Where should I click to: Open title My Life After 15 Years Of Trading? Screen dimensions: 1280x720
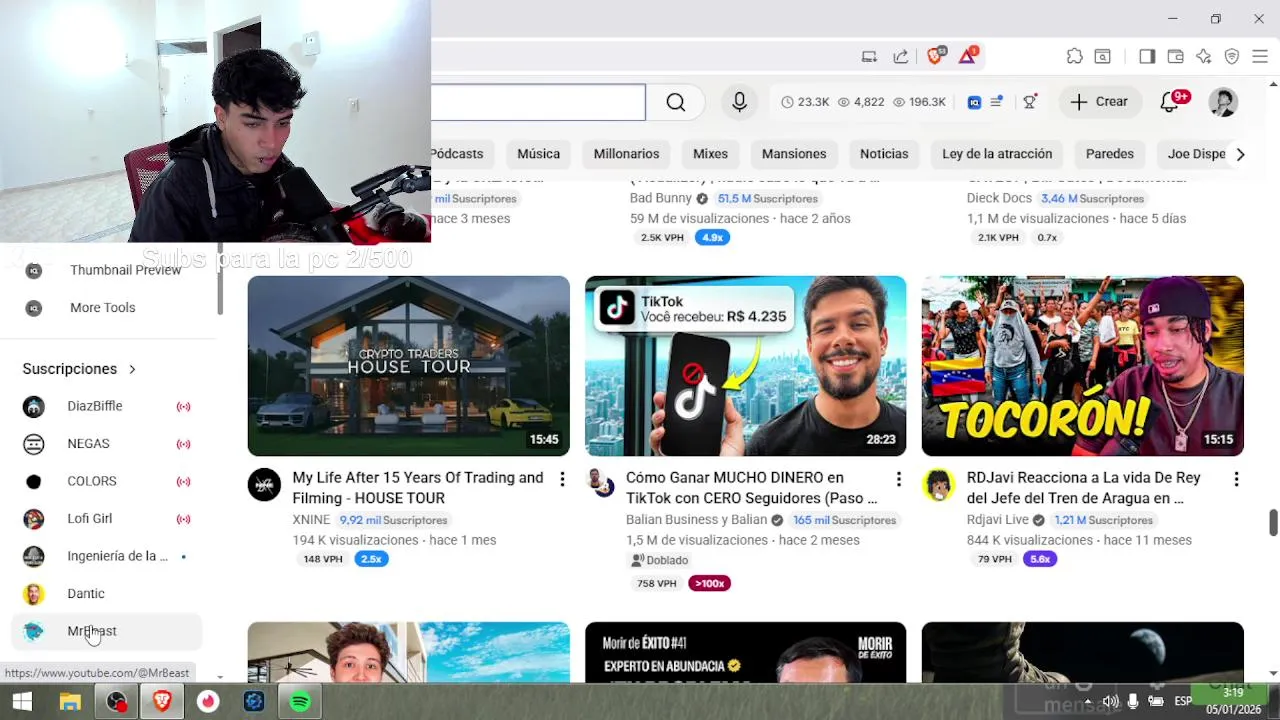[x=418, y=488]
